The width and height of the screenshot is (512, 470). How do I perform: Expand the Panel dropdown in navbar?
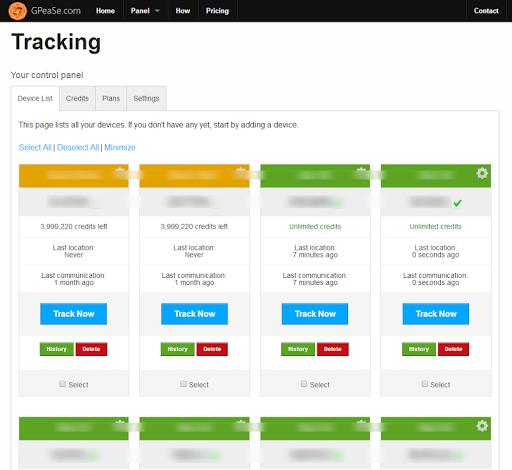pos(145,11)
